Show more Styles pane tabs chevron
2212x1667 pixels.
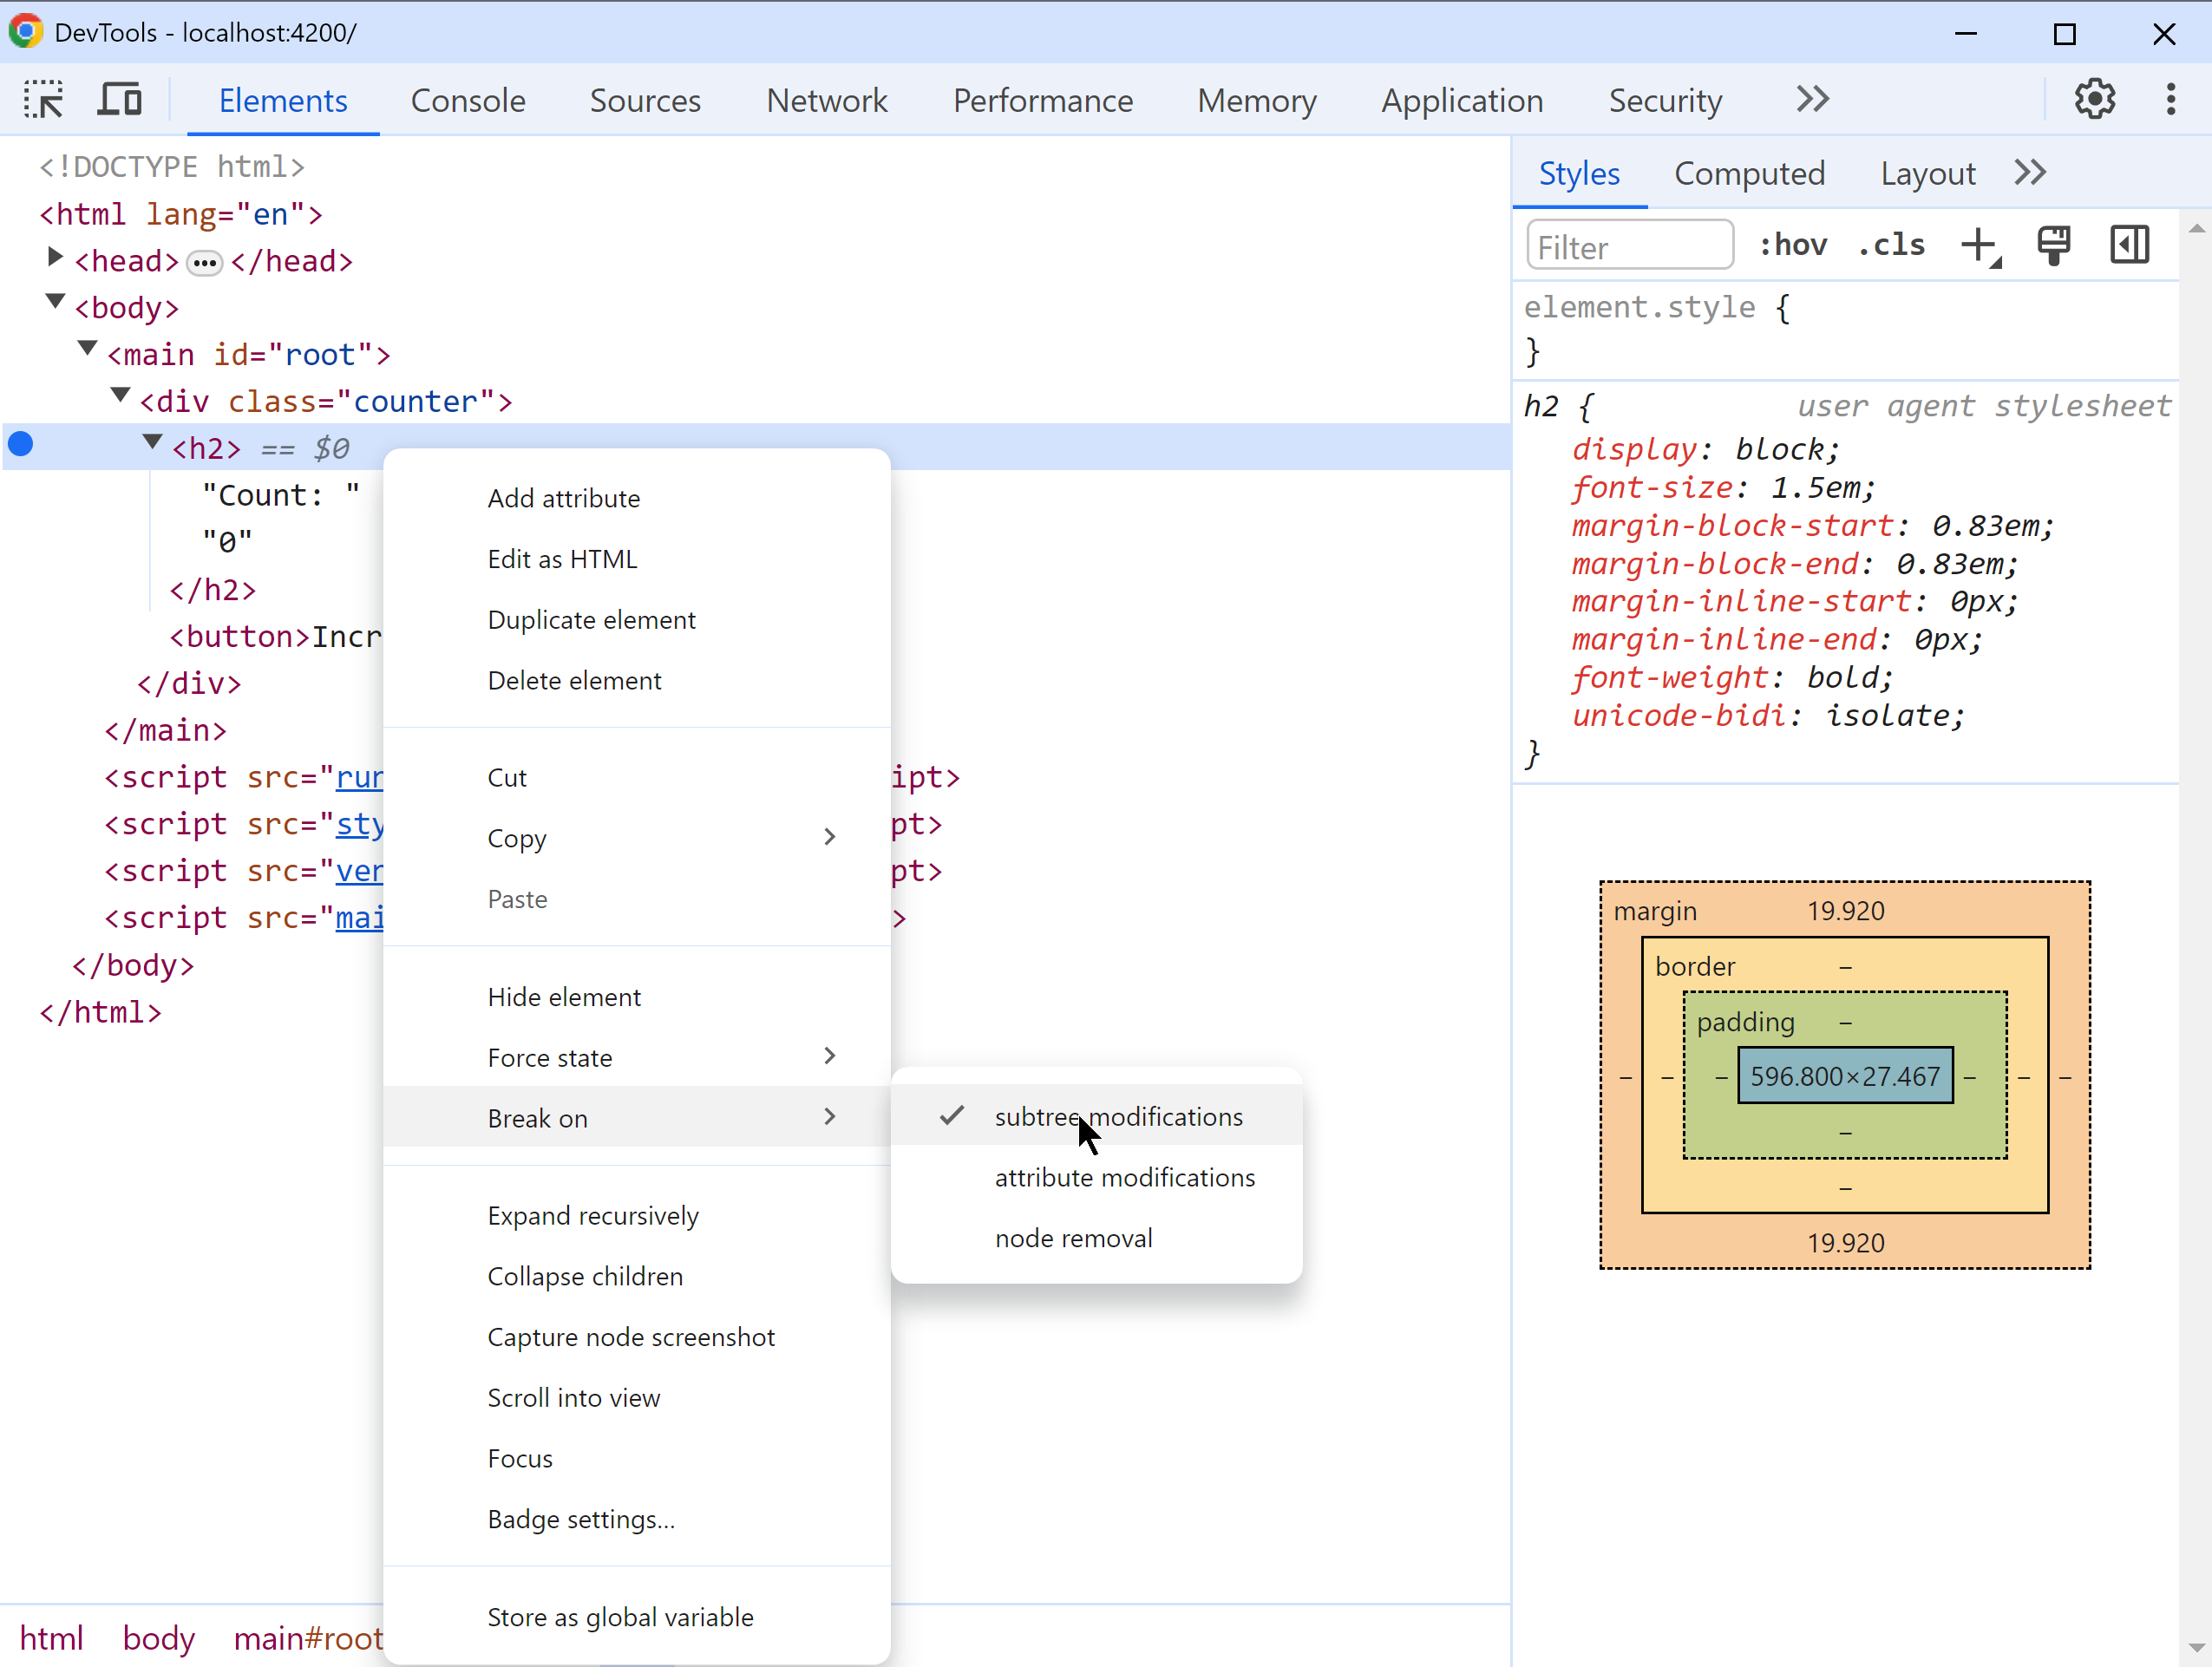tap(2030, 173)
